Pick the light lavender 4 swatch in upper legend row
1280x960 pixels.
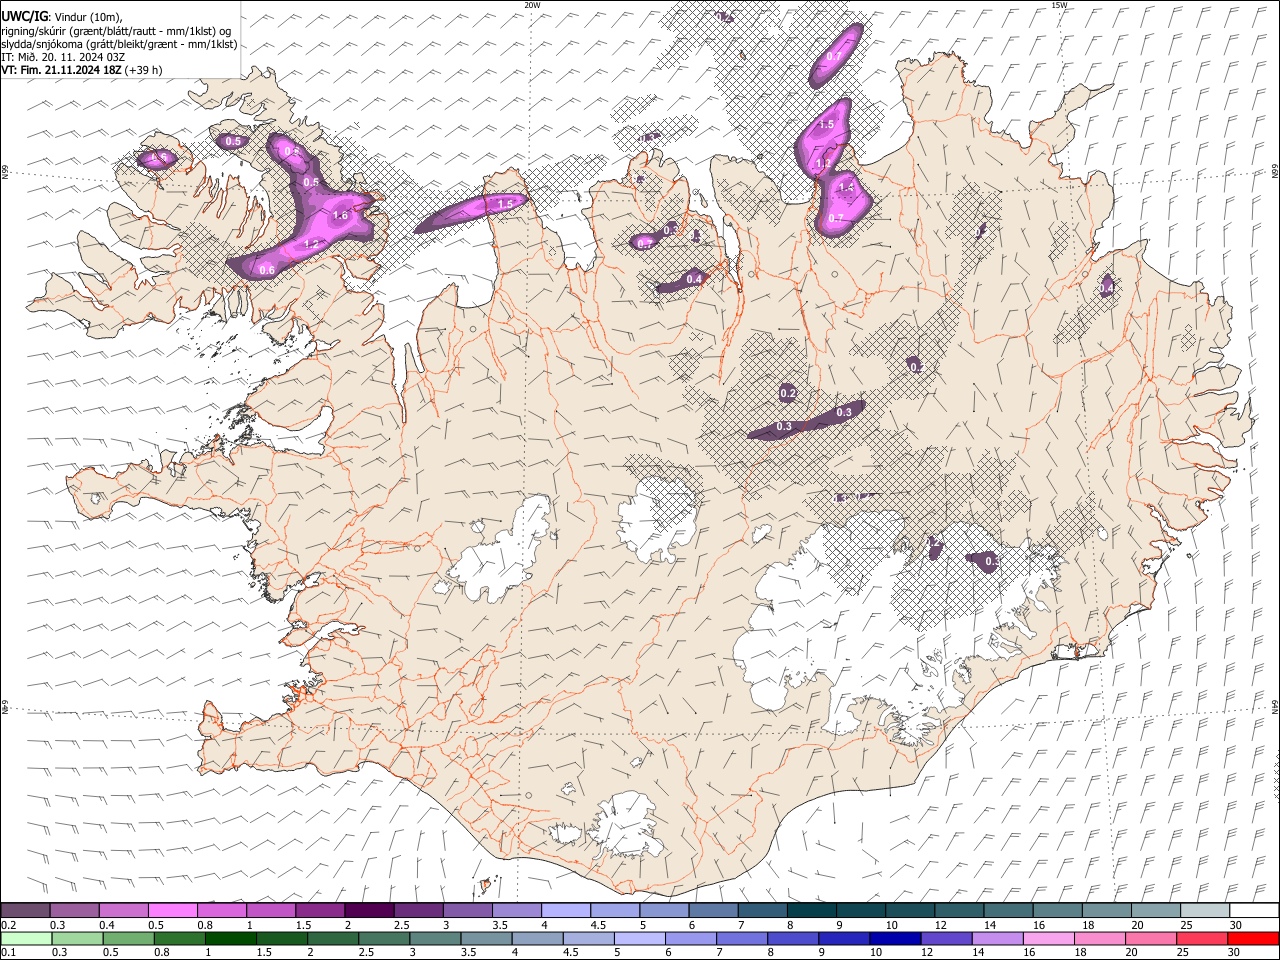(566, 910)
